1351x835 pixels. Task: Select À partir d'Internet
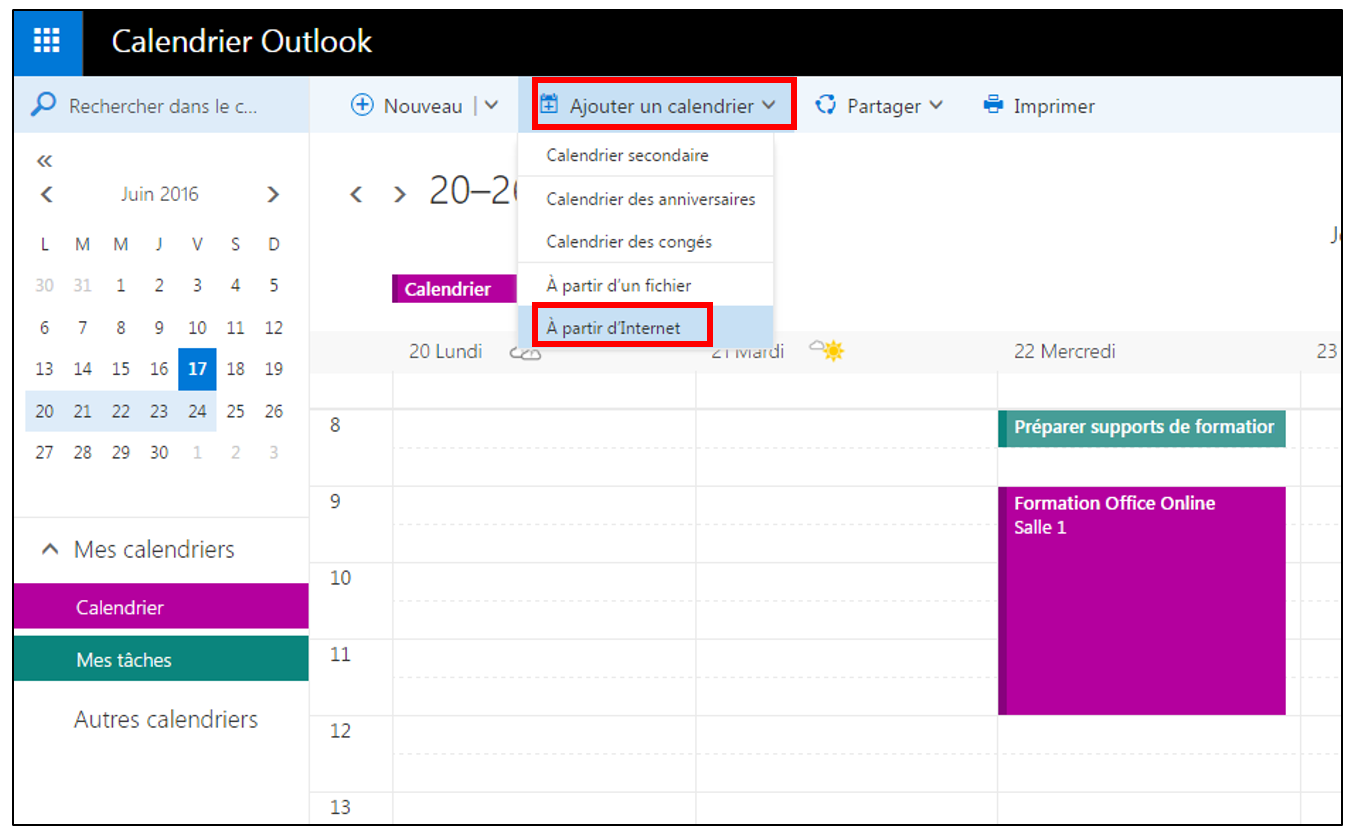pyautogui.click(x=645, y=327)
